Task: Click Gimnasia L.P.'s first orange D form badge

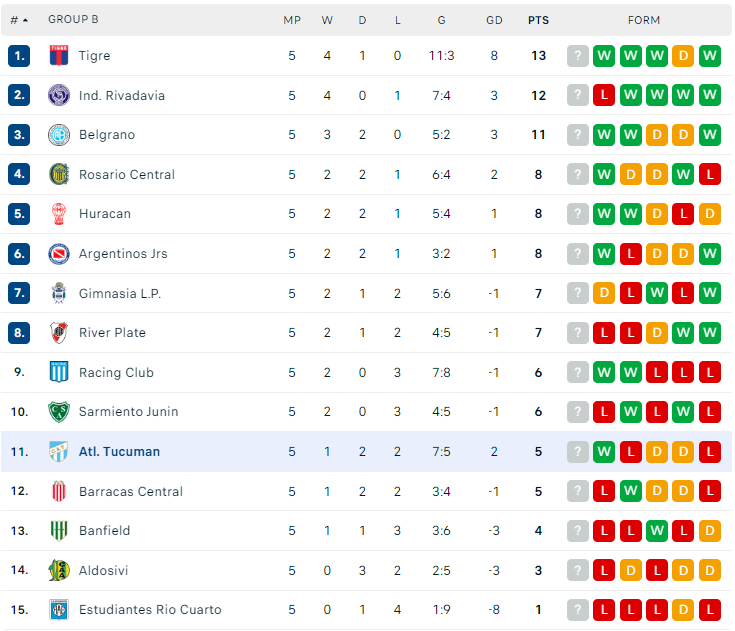Action: pos(604,293)
